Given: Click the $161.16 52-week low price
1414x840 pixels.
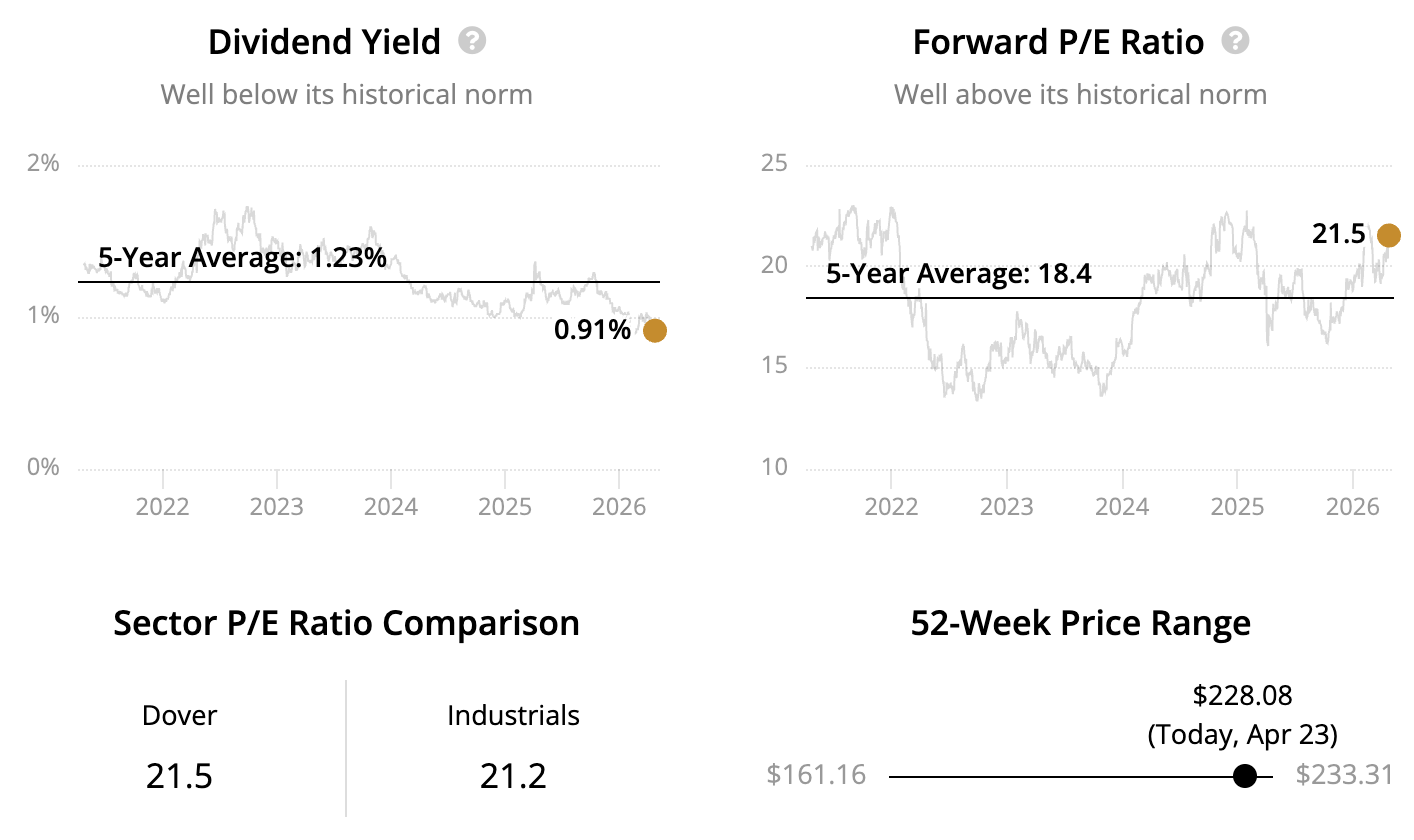Looking at the screenshot, I should point(816,775).
